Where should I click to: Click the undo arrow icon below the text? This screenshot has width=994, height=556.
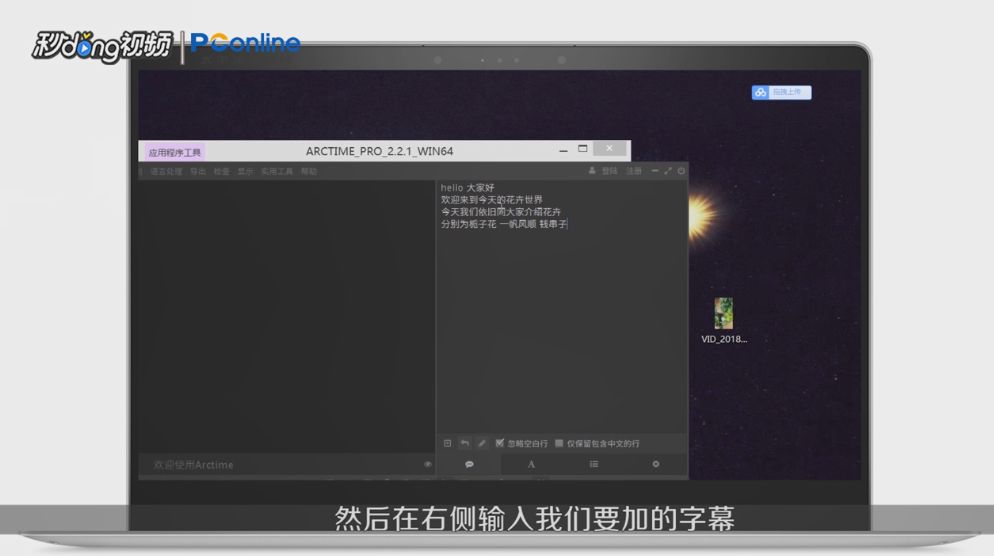(465, 443)
